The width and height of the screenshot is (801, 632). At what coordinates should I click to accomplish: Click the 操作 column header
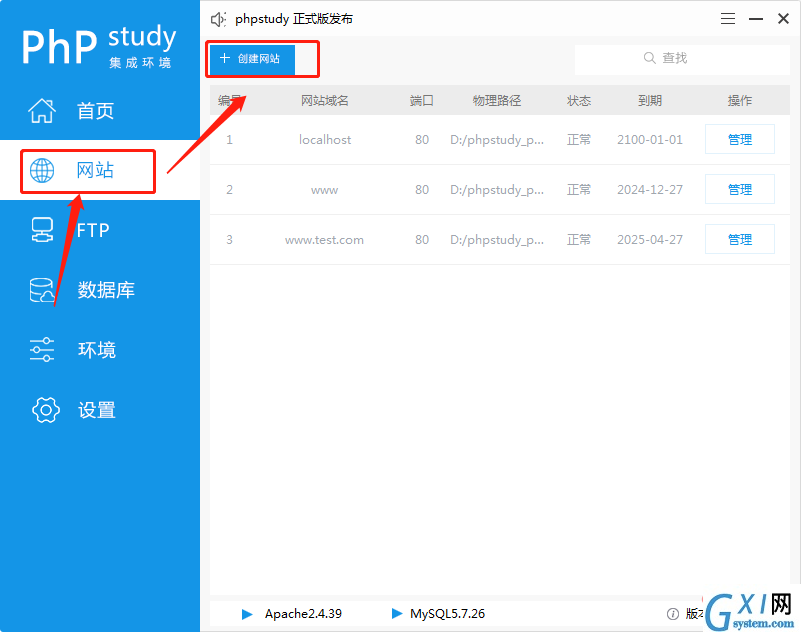coord(740,100)
